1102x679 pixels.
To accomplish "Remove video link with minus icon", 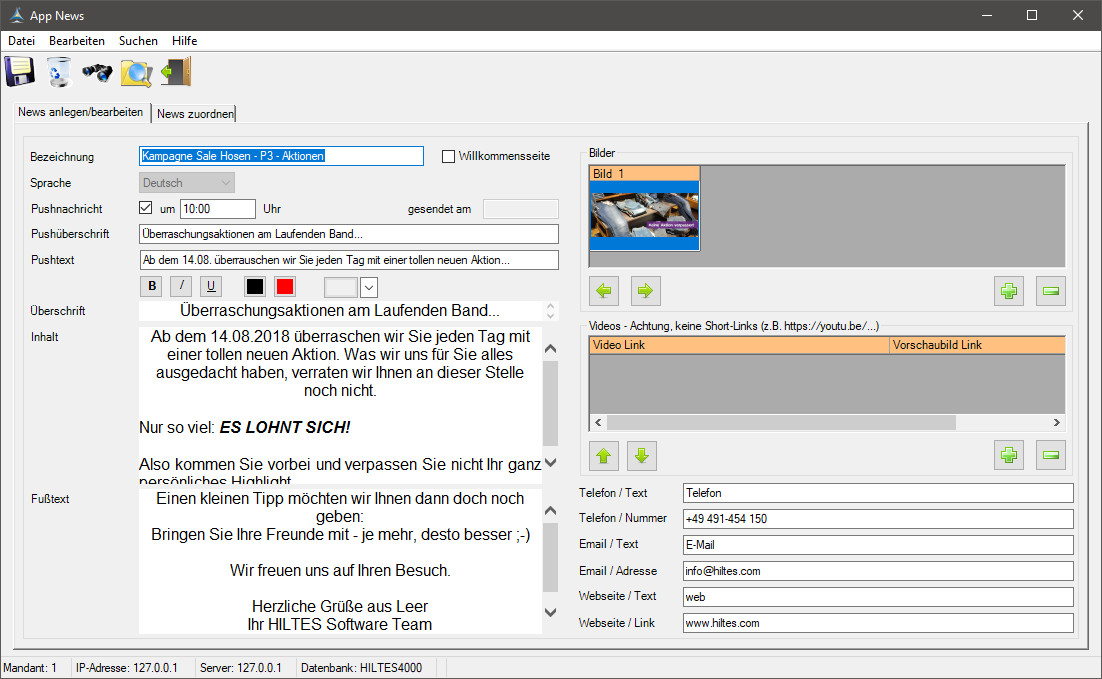I will (x=1050, y=455).
